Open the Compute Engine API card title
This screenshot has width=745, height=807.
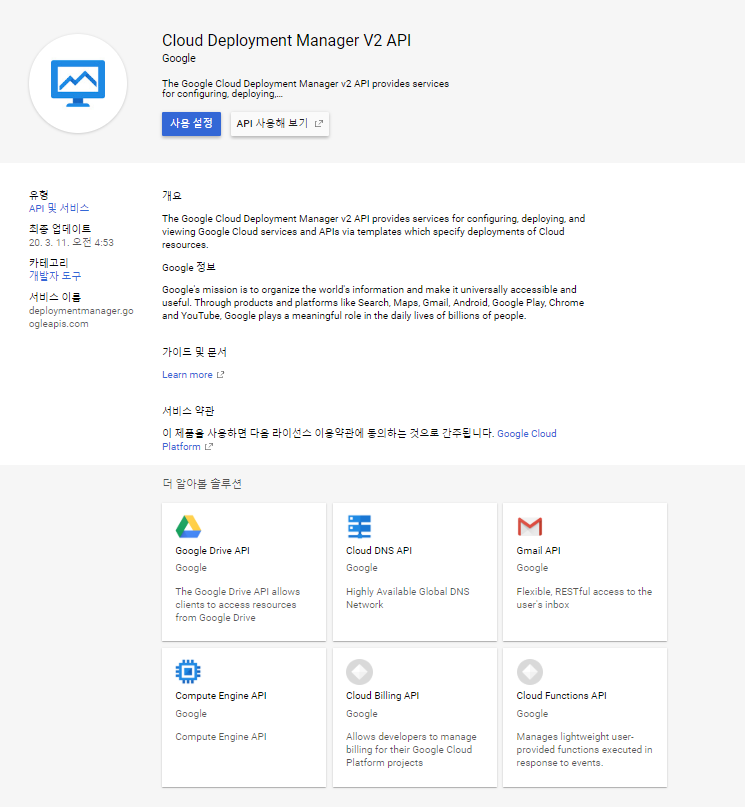click(221, 695)
